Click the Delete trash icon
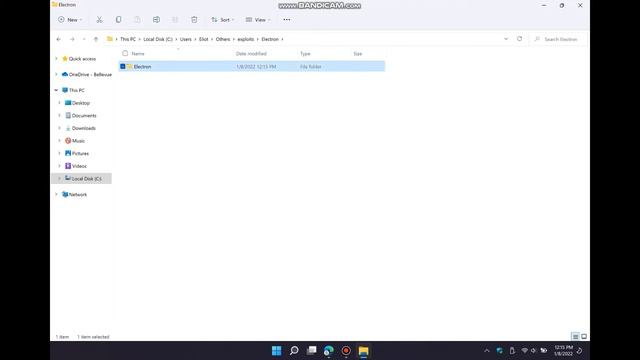 [194, 20]
